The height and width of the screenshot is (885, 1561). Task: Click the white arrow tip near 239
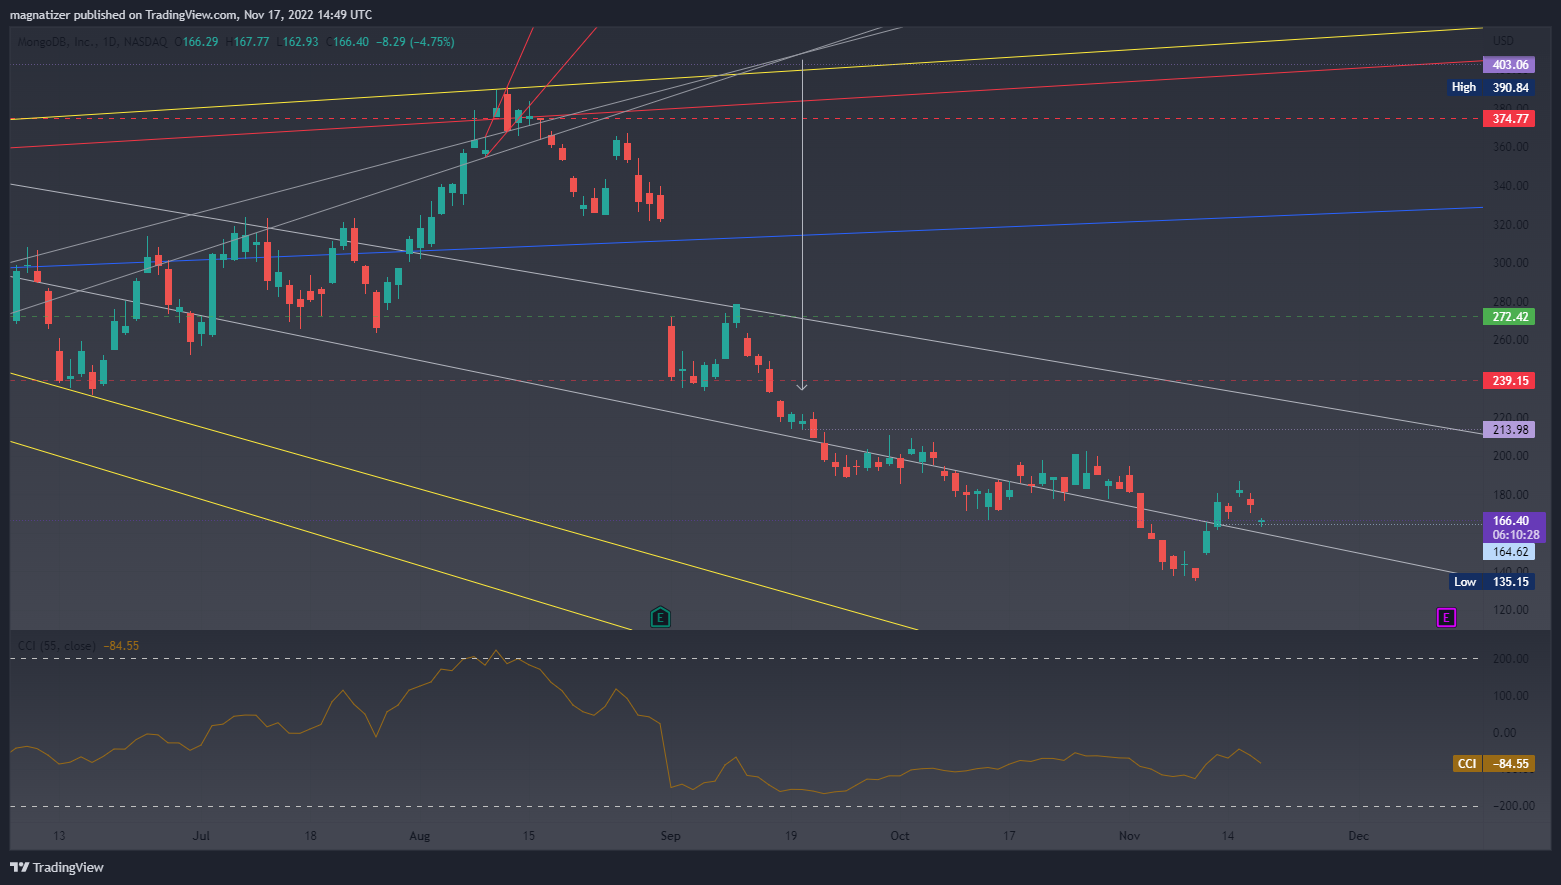click(x=802, y=386)
